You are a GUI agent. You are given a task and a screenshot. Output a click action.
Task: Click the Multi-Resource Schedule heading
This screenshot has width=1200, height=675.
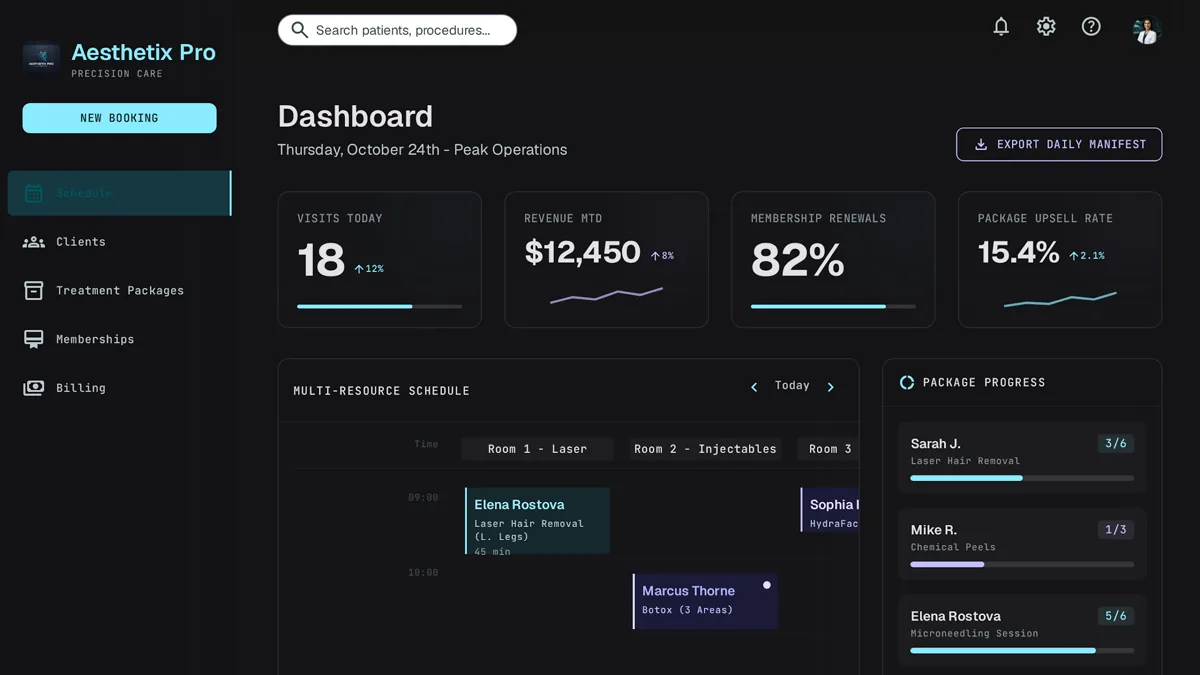tap(381, 391)
